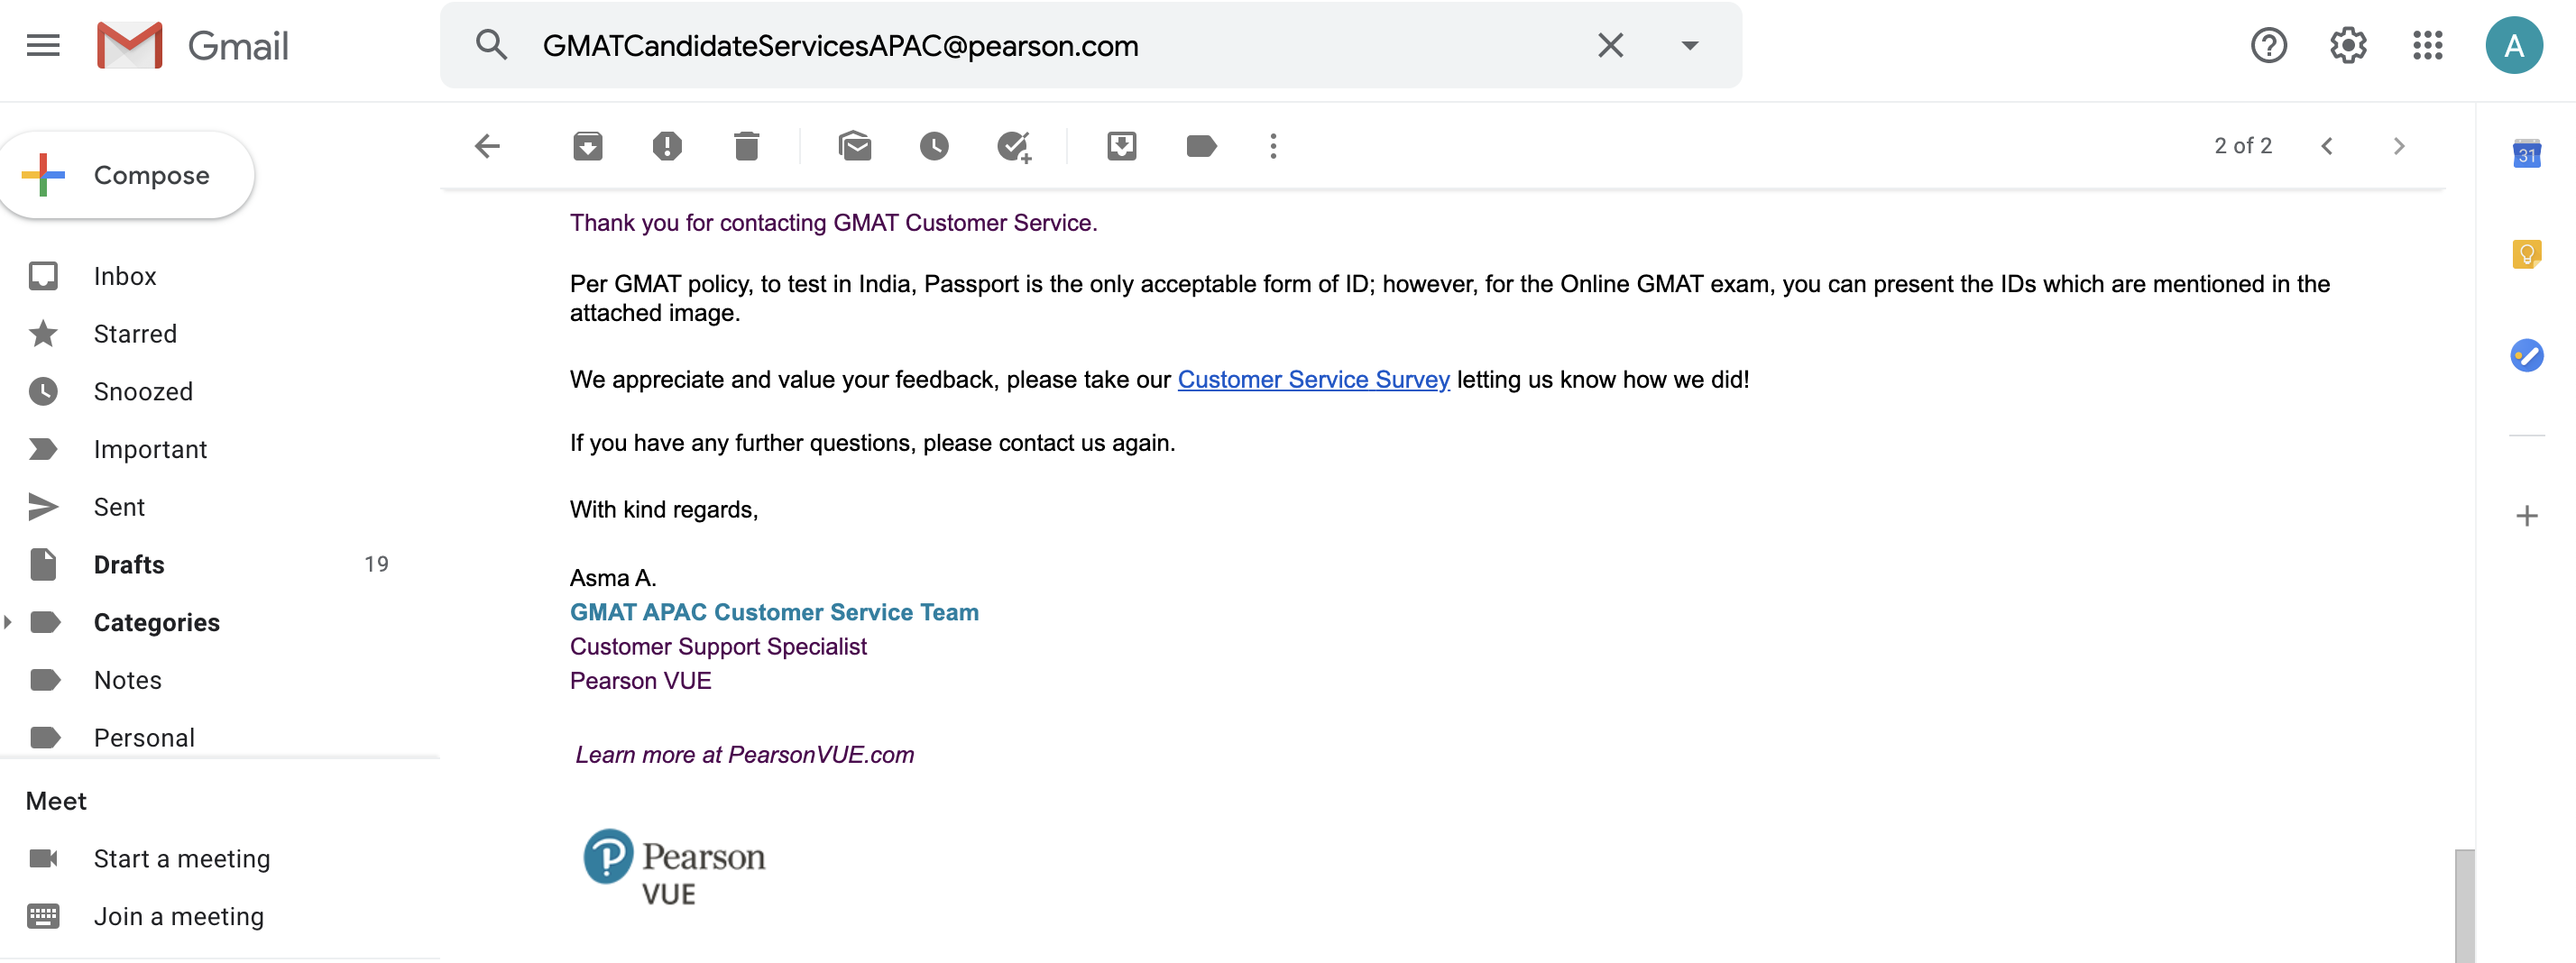Open Google Keep from the side panel

point(2527,253)
